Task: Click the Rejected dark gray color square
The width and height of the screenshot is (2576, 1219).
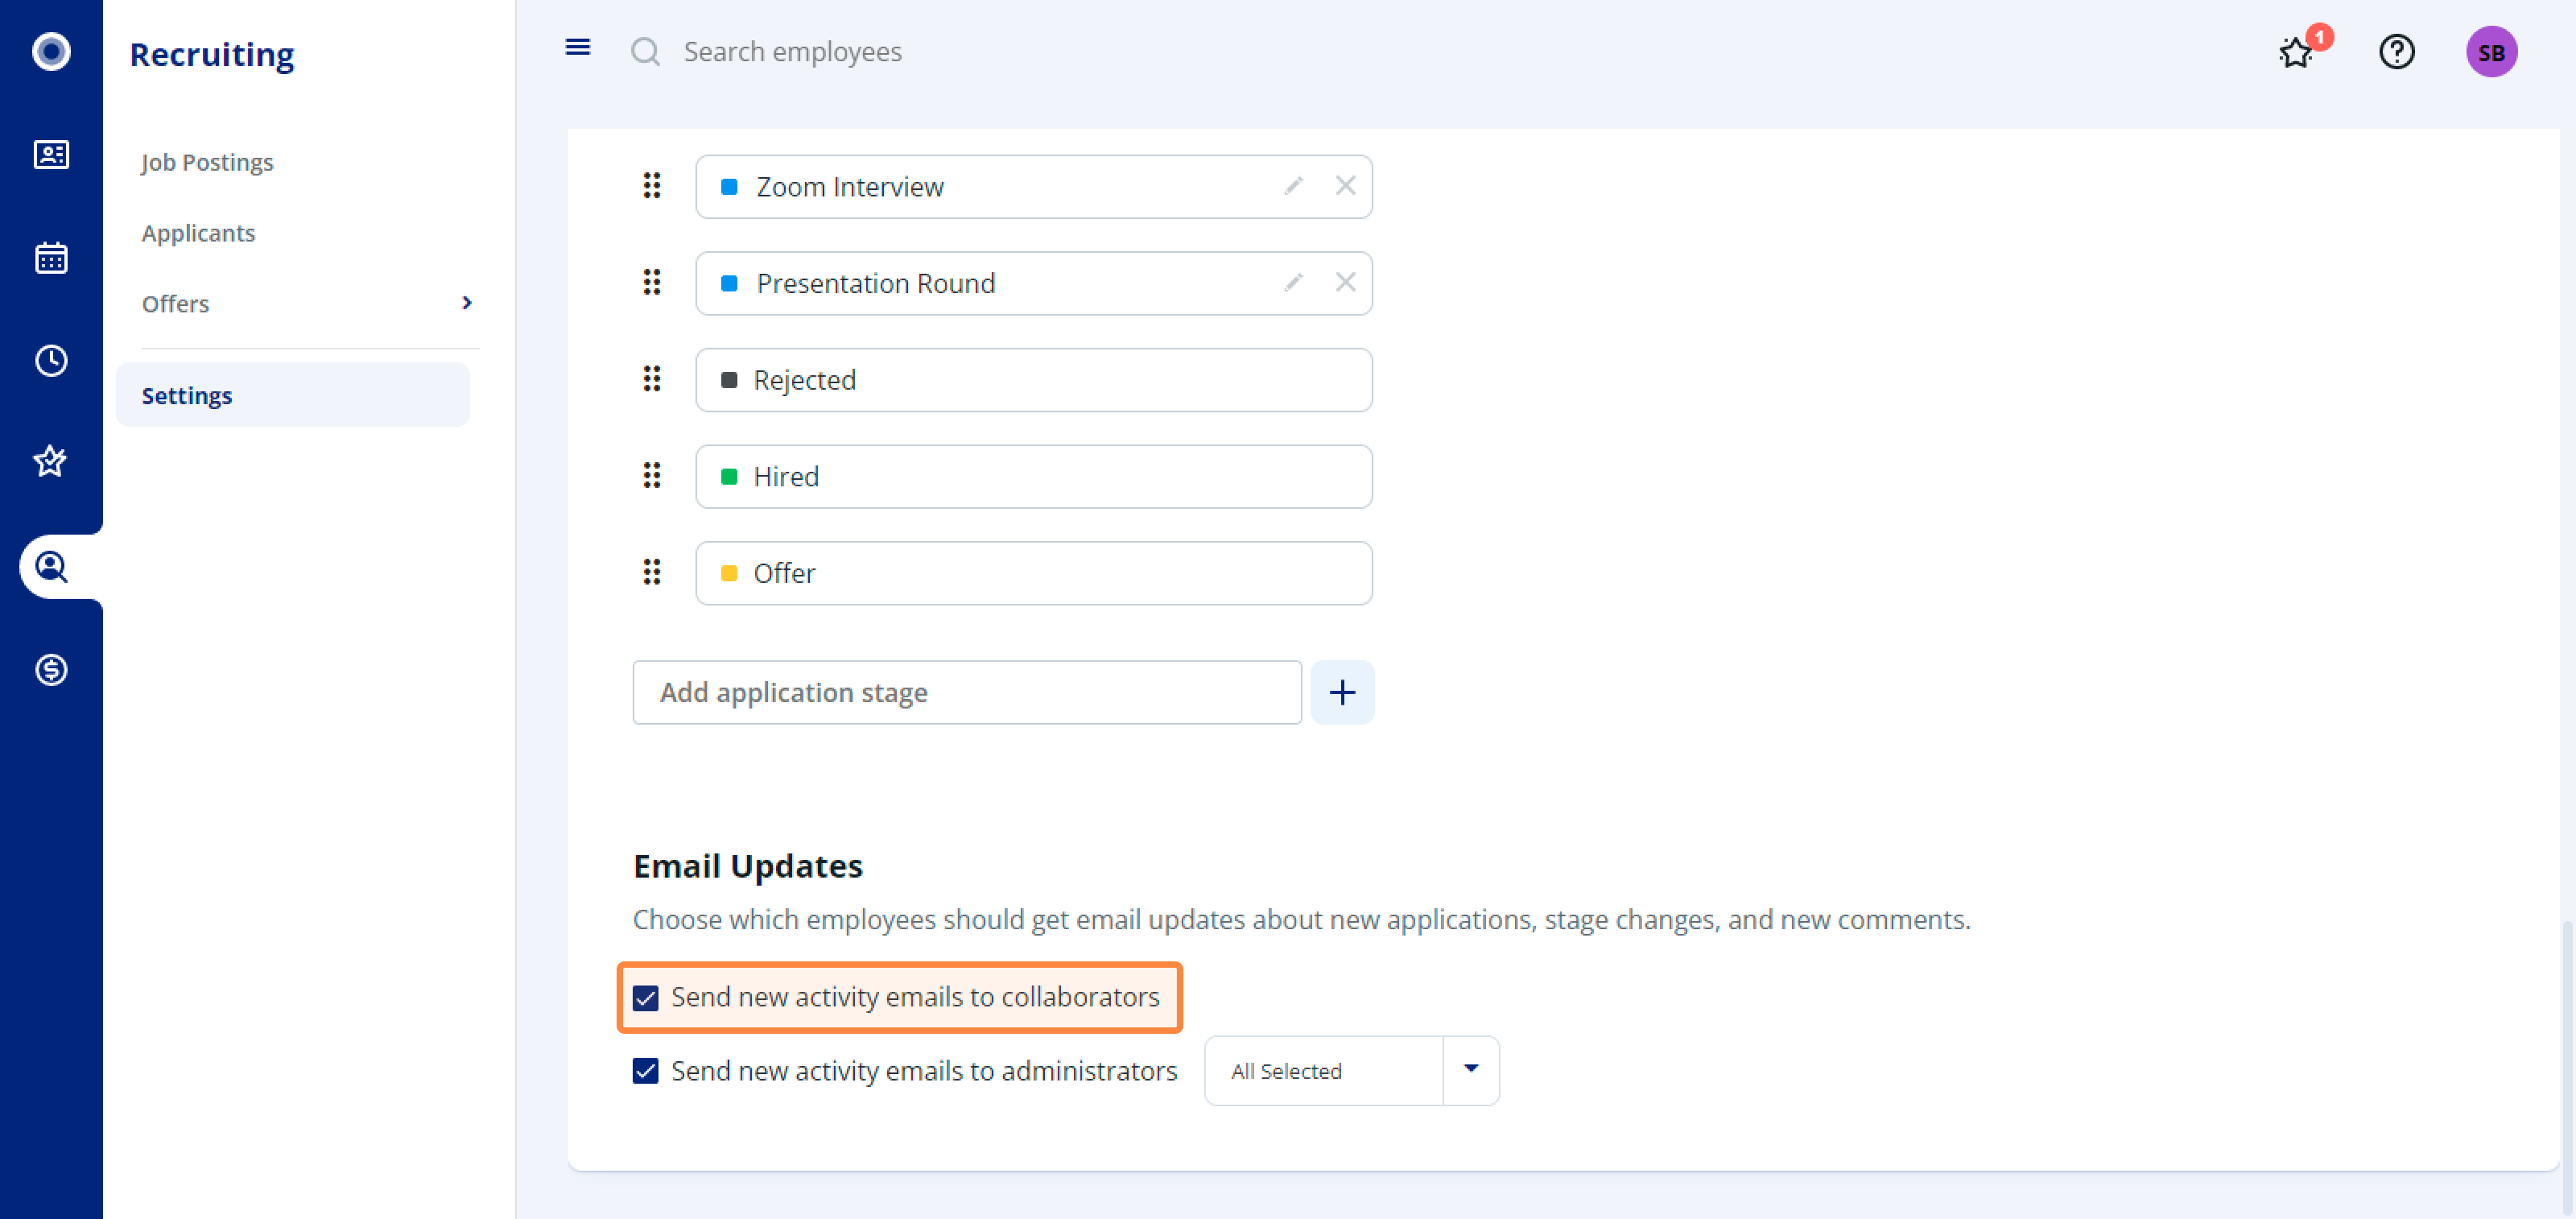Action: pyautogui.click(x=729, y=380)
